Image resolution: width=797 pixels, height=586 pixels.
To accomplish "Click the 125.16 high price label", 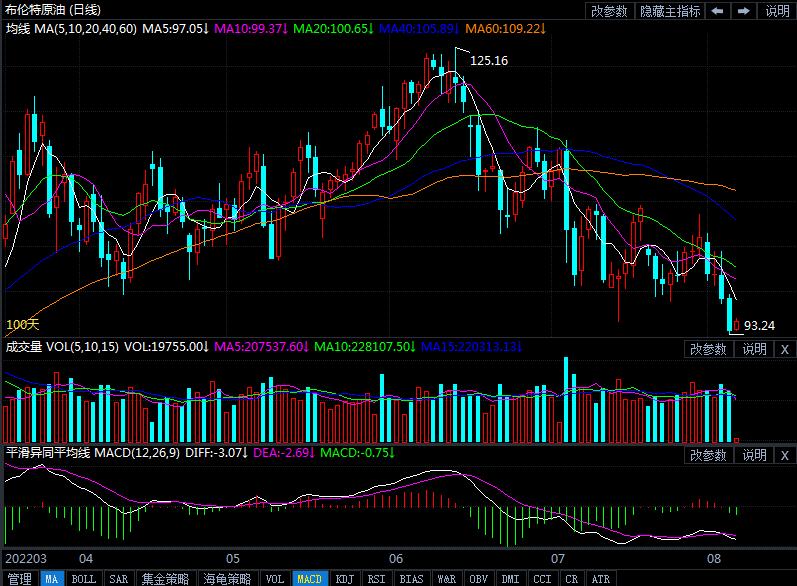I will pos(489,61).
